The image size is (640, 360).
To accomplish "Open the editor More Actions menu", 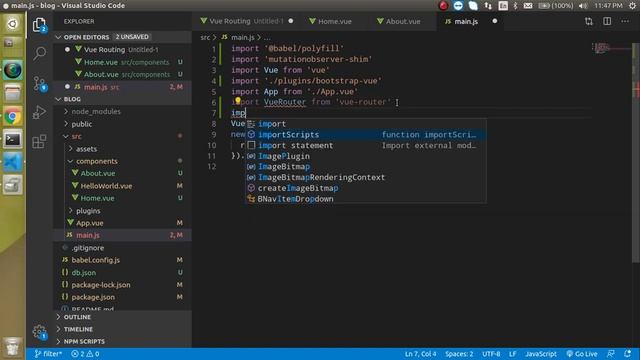I will point(625,21).
